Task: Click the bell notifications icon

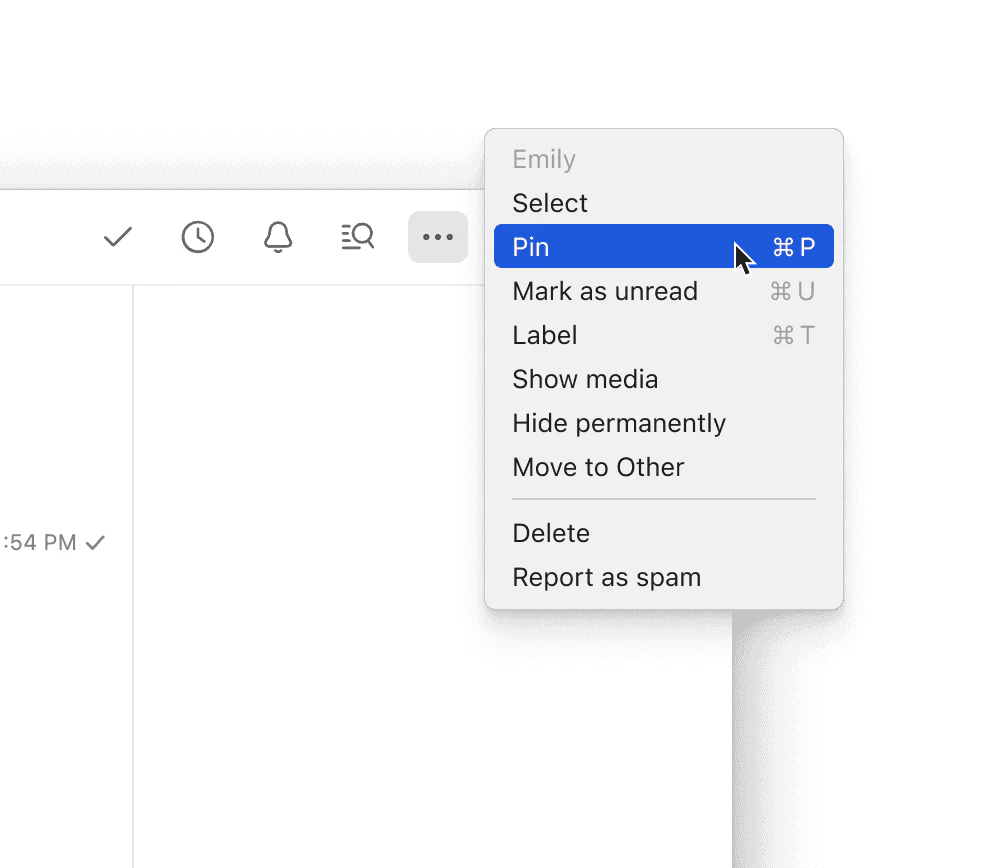Action: tap(278, 237)
